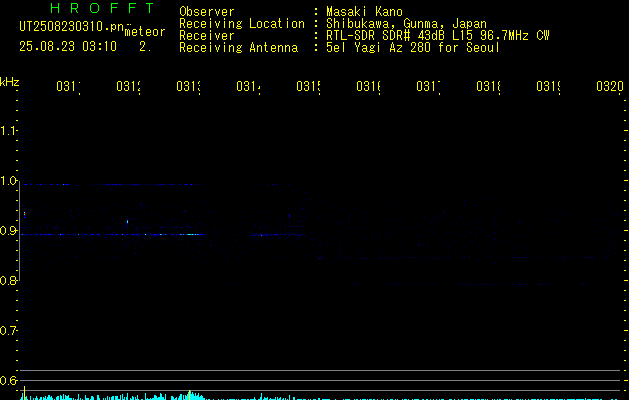
Task: Click the 0314 time marker
Action: 248,86
